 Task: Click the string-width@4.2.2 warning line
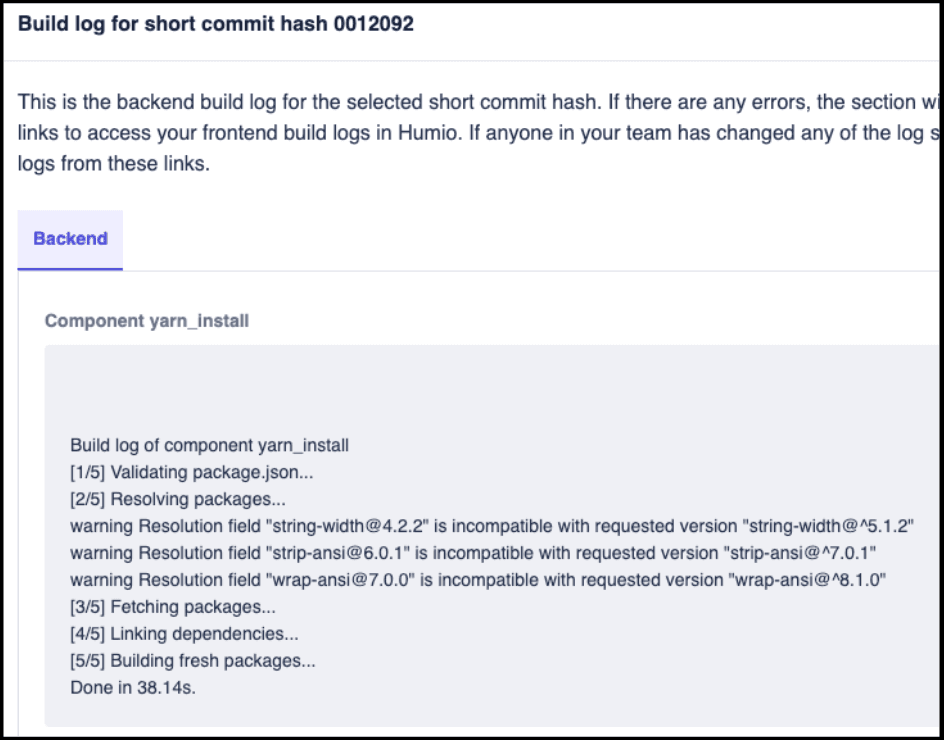pyautogui.click(x=300, y=526)
